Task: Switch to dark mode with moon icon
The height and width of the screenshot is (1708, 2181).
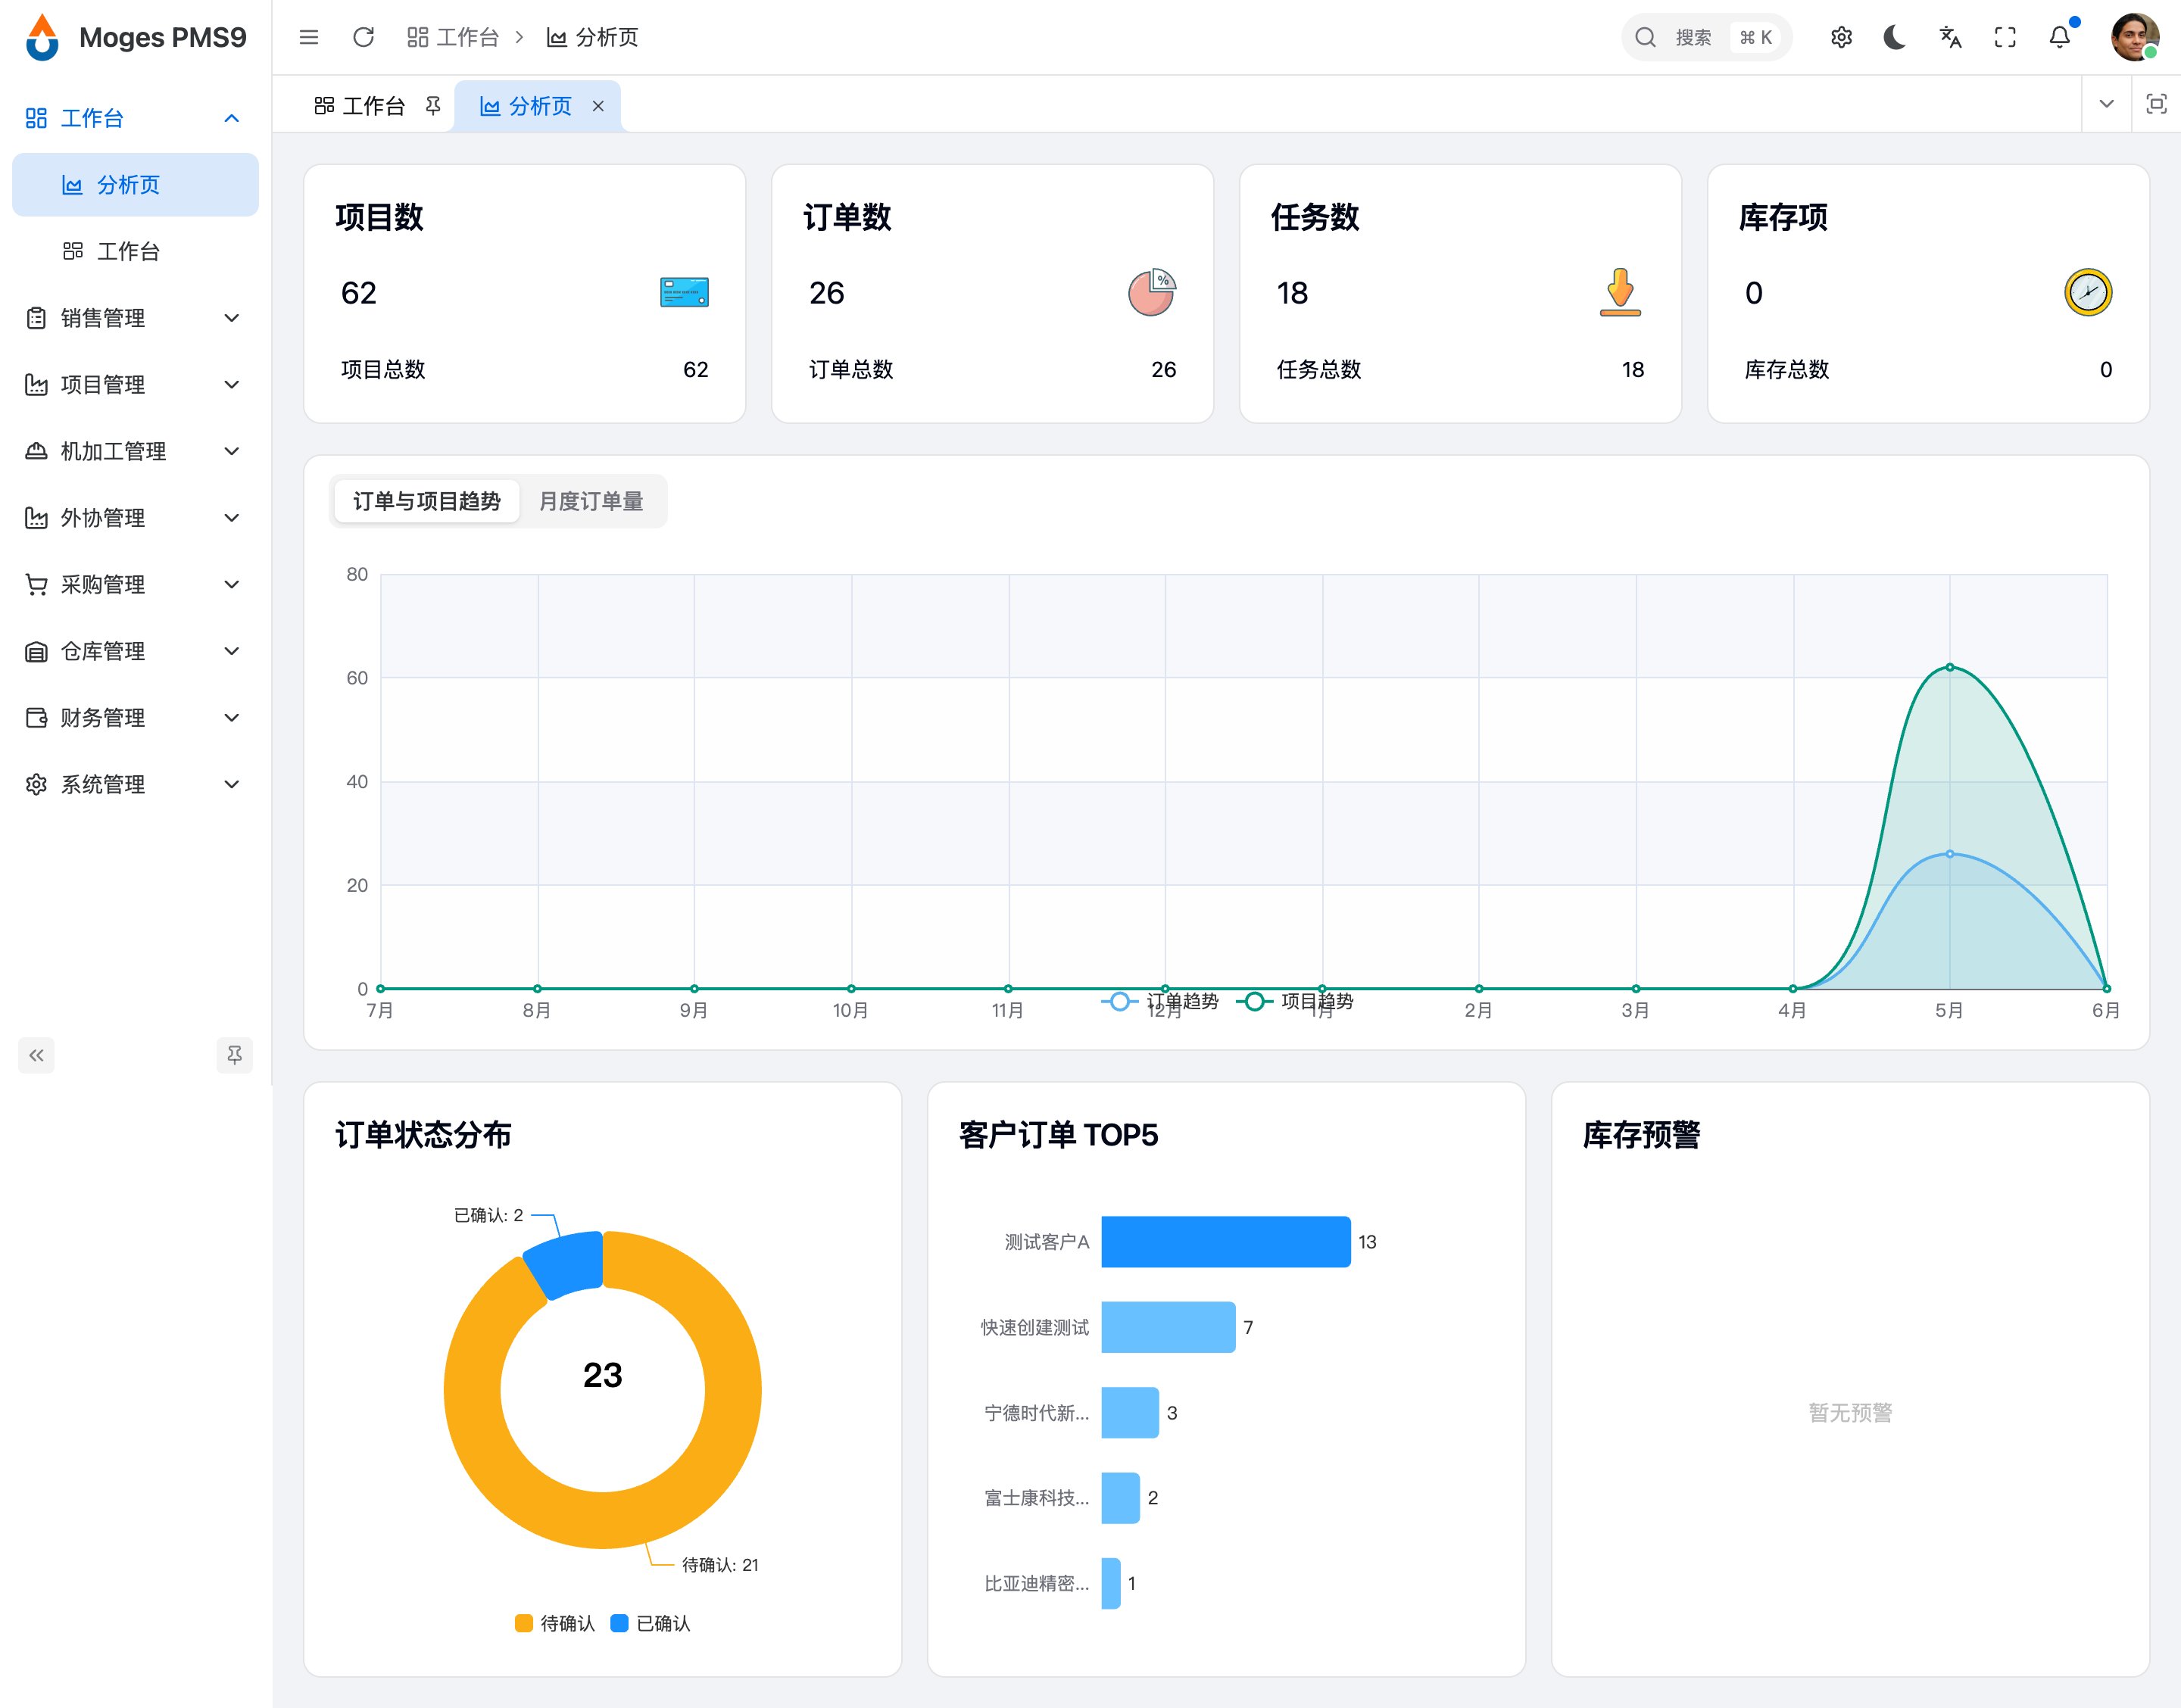Action: tap(1895, 37)
